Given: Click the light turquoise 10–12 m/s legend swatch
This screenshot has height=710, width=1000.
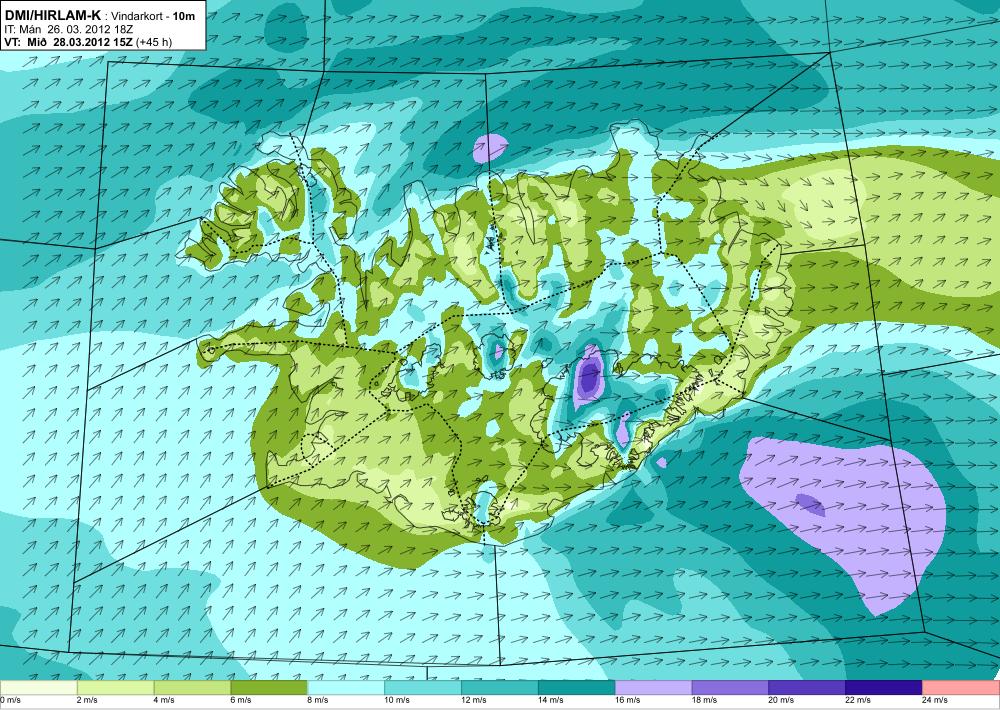Looking at the screenshot, I should (x=423, y=688).
